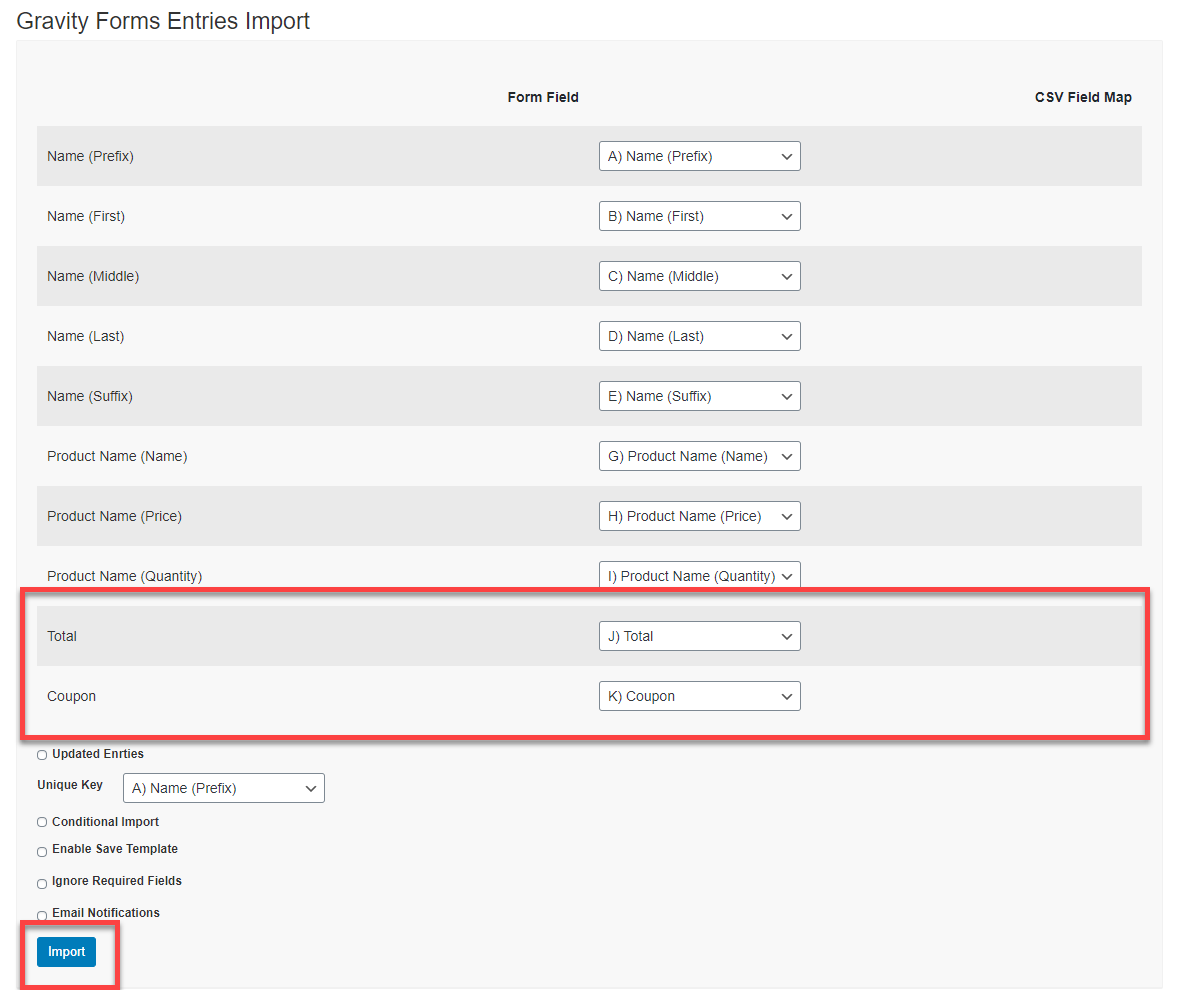The height and width of the screenshot is (990, 1180).
Task: Open the Coupon field mapping dropdown
Action: coord(699,696)
